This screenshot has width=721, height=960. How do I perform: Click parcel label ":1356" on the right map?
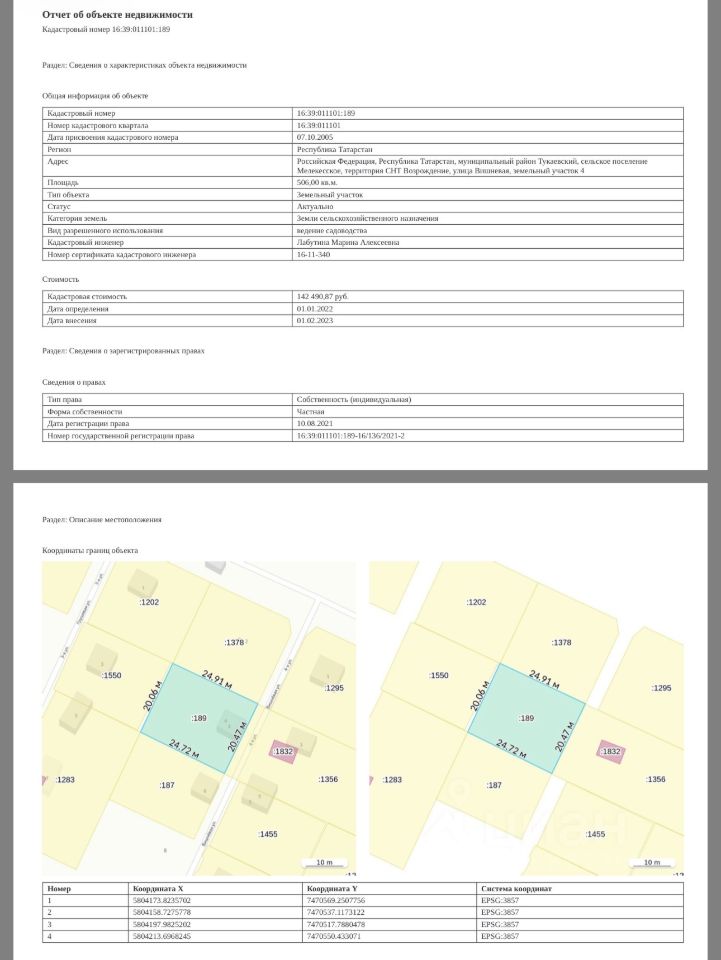[x=656, y=779]
